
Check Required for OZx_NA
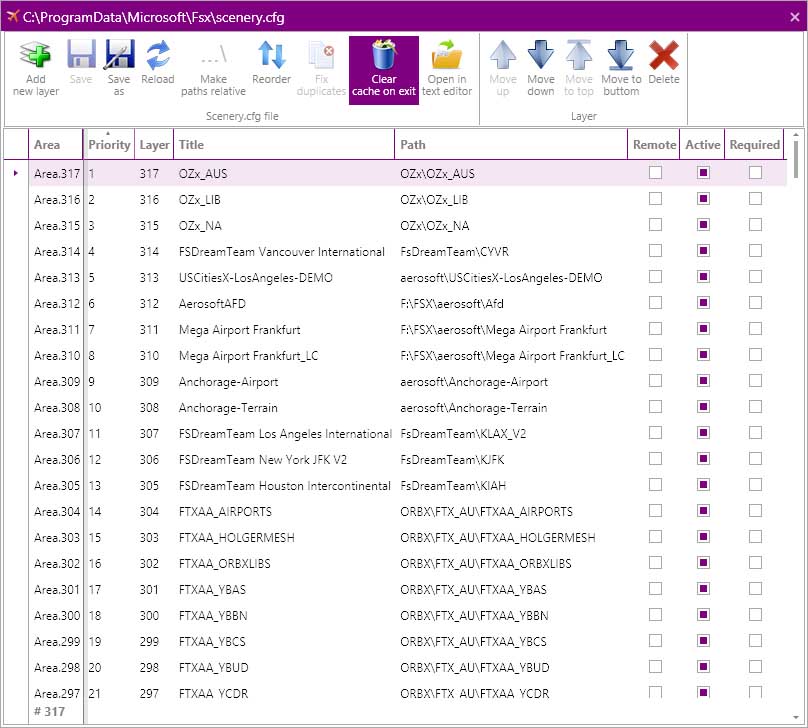click(x=755, y=225)
